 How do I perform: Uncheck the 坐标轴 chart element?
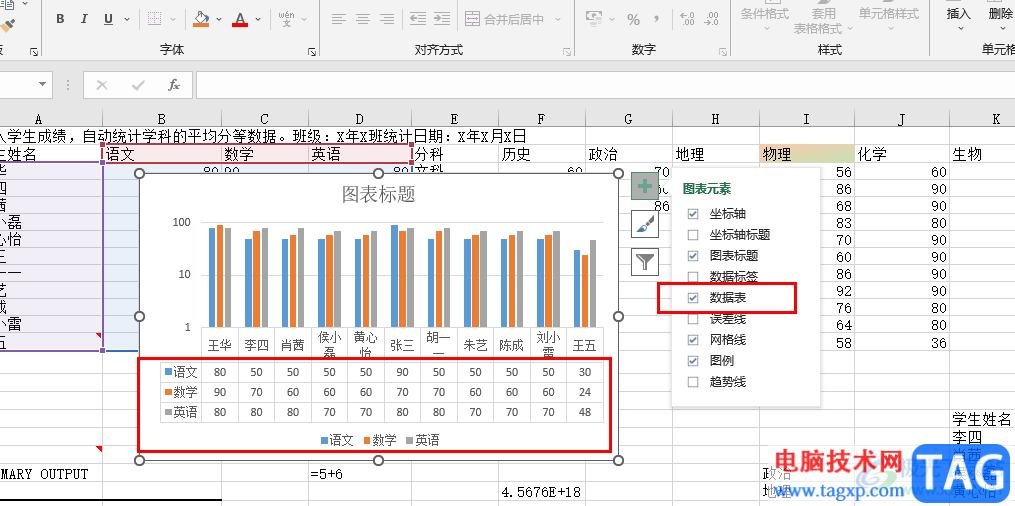pos(693,214)
